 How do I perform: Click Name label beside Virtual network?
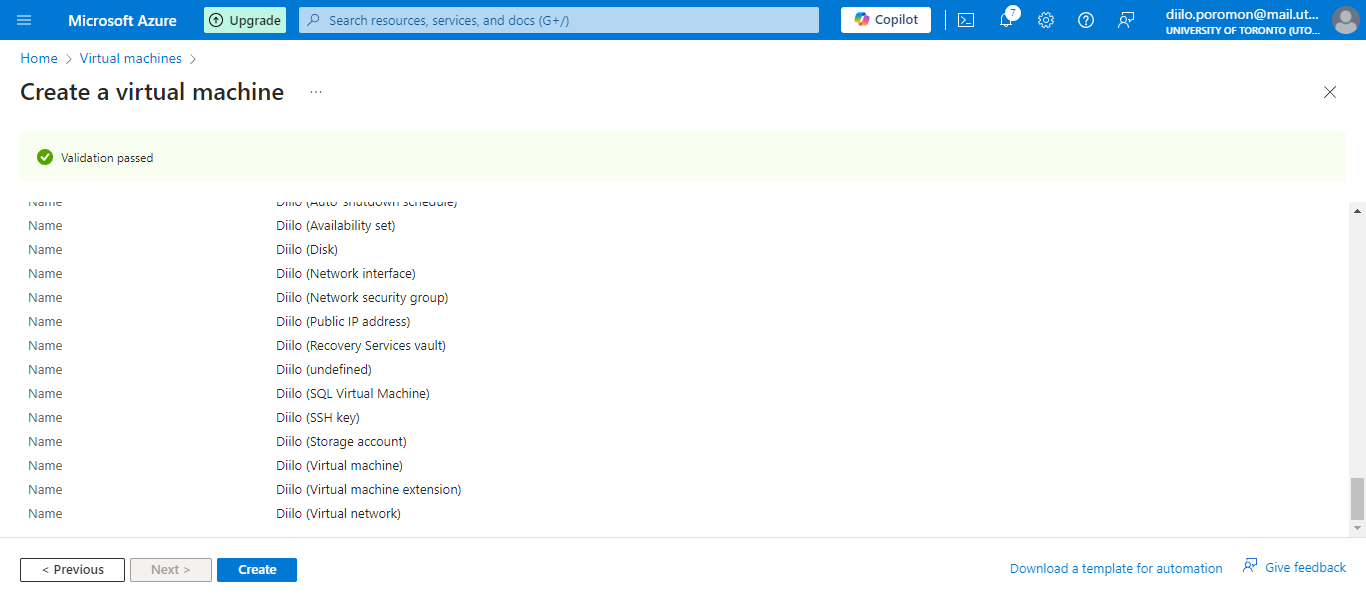pyautogui.click(x=45, y=514)
